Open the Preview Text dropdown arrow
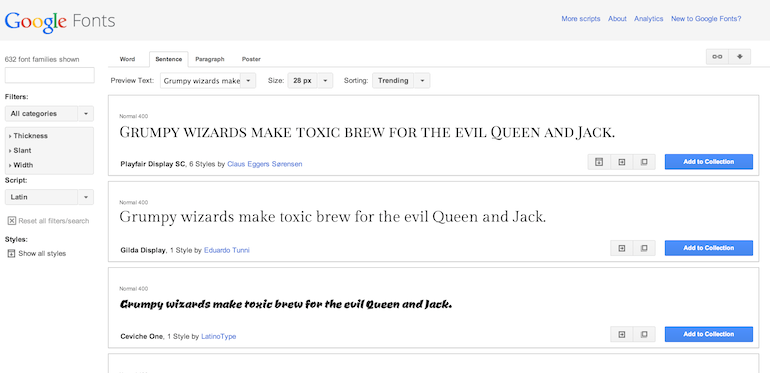Image resolution: width=770 pixels, height=373 pixels. click(x=248, y=80)
